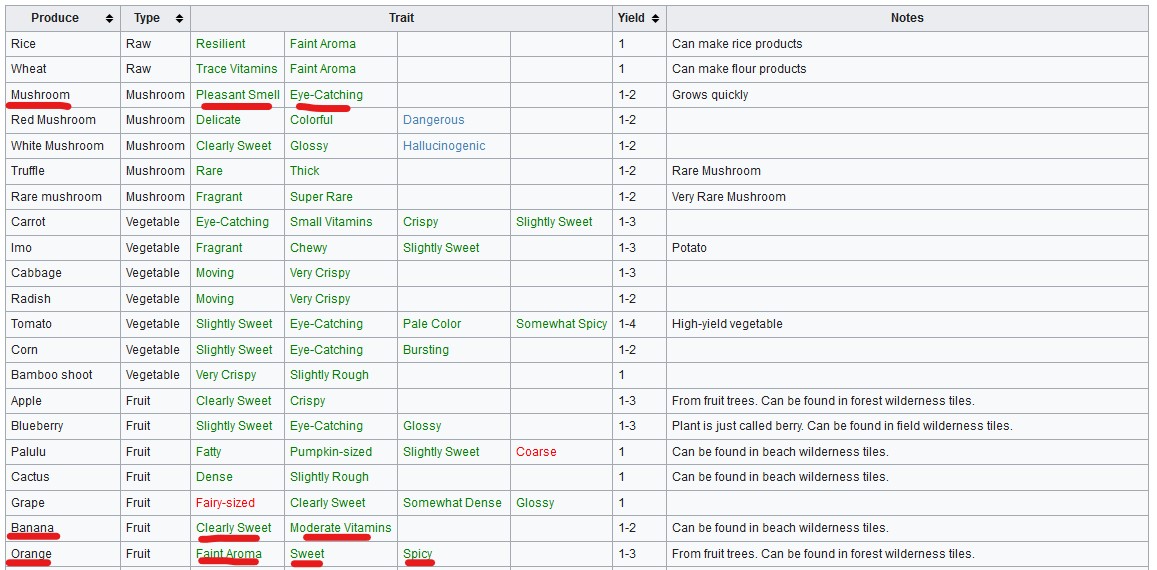Open the Bursting trait in Corn row
The image size is (1157, 570).
425,350
